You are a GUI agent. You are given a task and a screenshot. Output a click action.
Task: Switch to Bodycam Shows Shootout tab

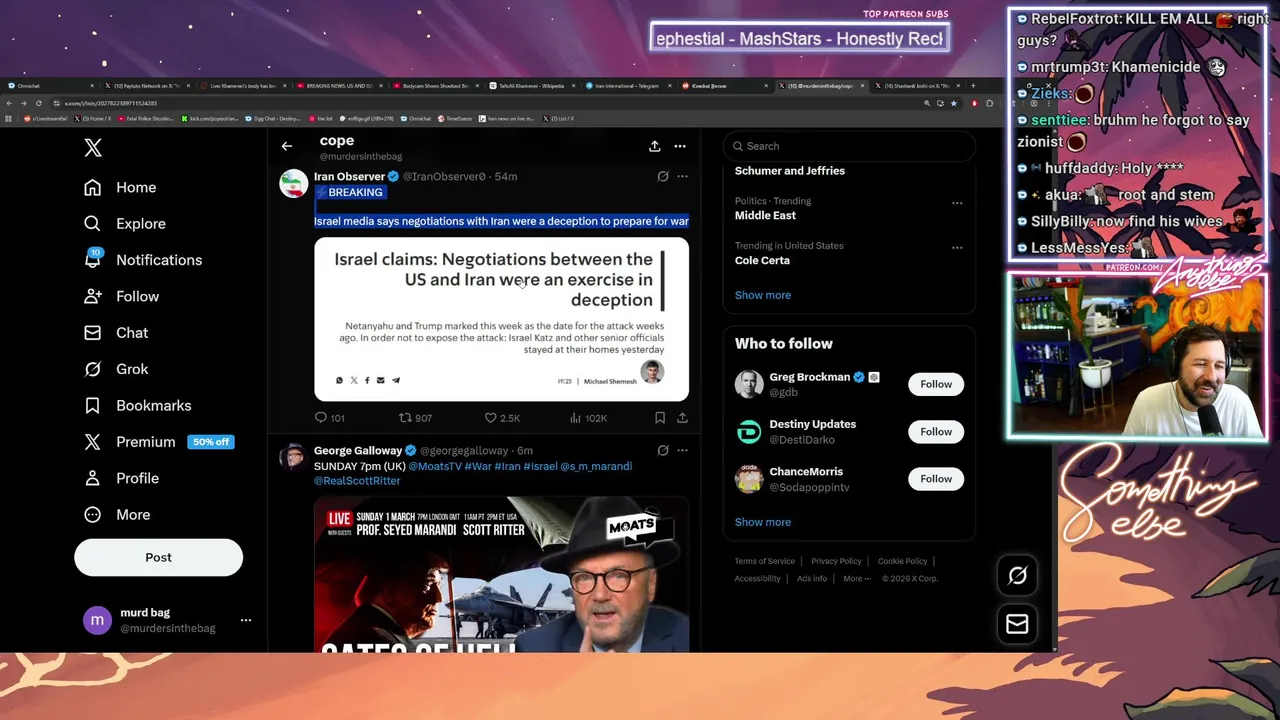click(x=437, y=86)
